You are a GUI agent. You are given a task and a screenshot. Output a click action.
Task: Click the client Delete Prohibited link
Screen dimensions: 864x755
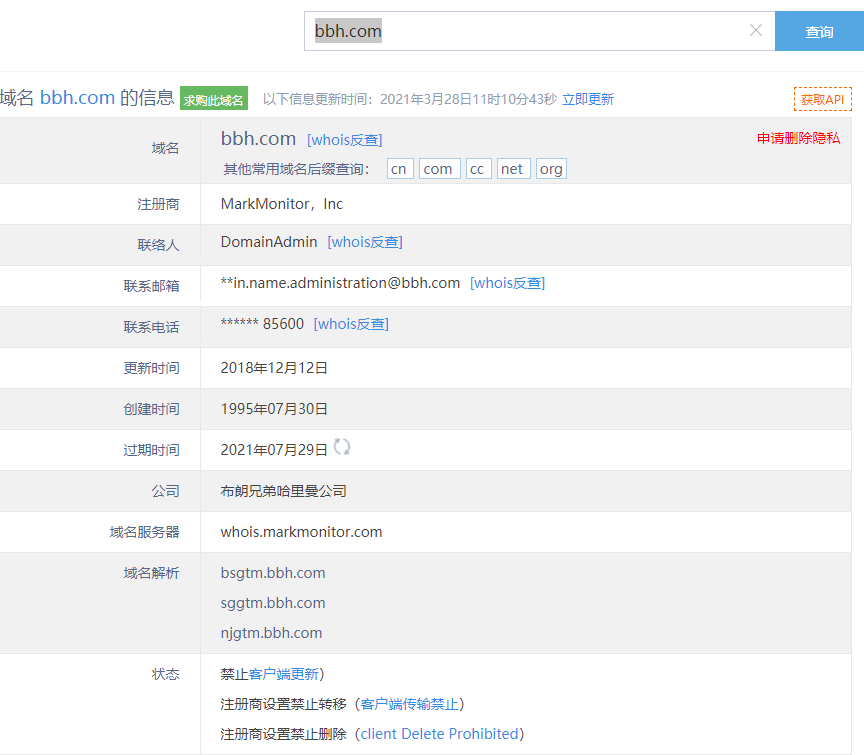coord(440,734)
